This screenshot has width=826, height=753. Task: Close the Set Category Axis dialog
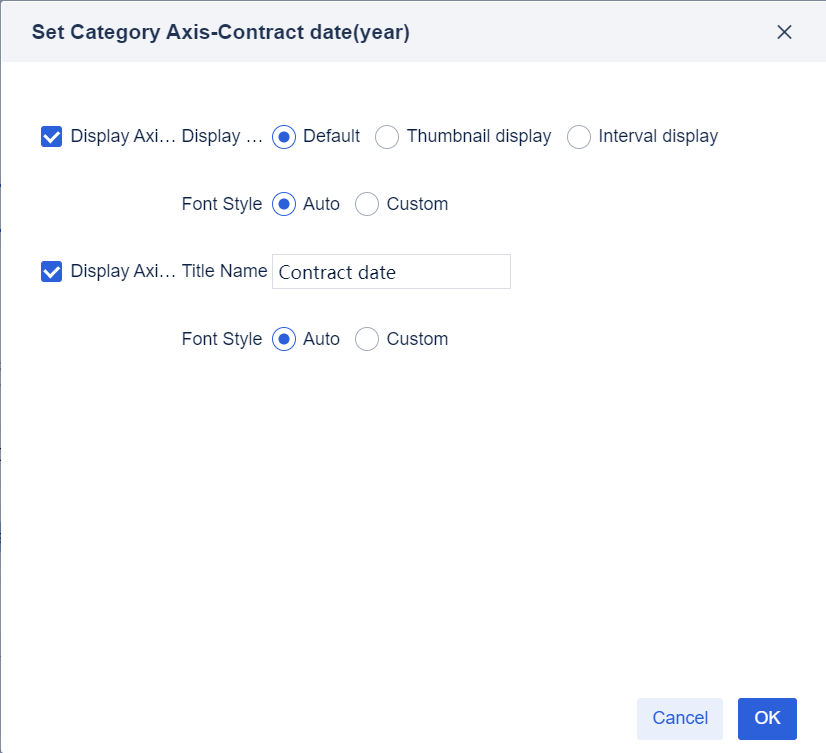coord(784,32)
